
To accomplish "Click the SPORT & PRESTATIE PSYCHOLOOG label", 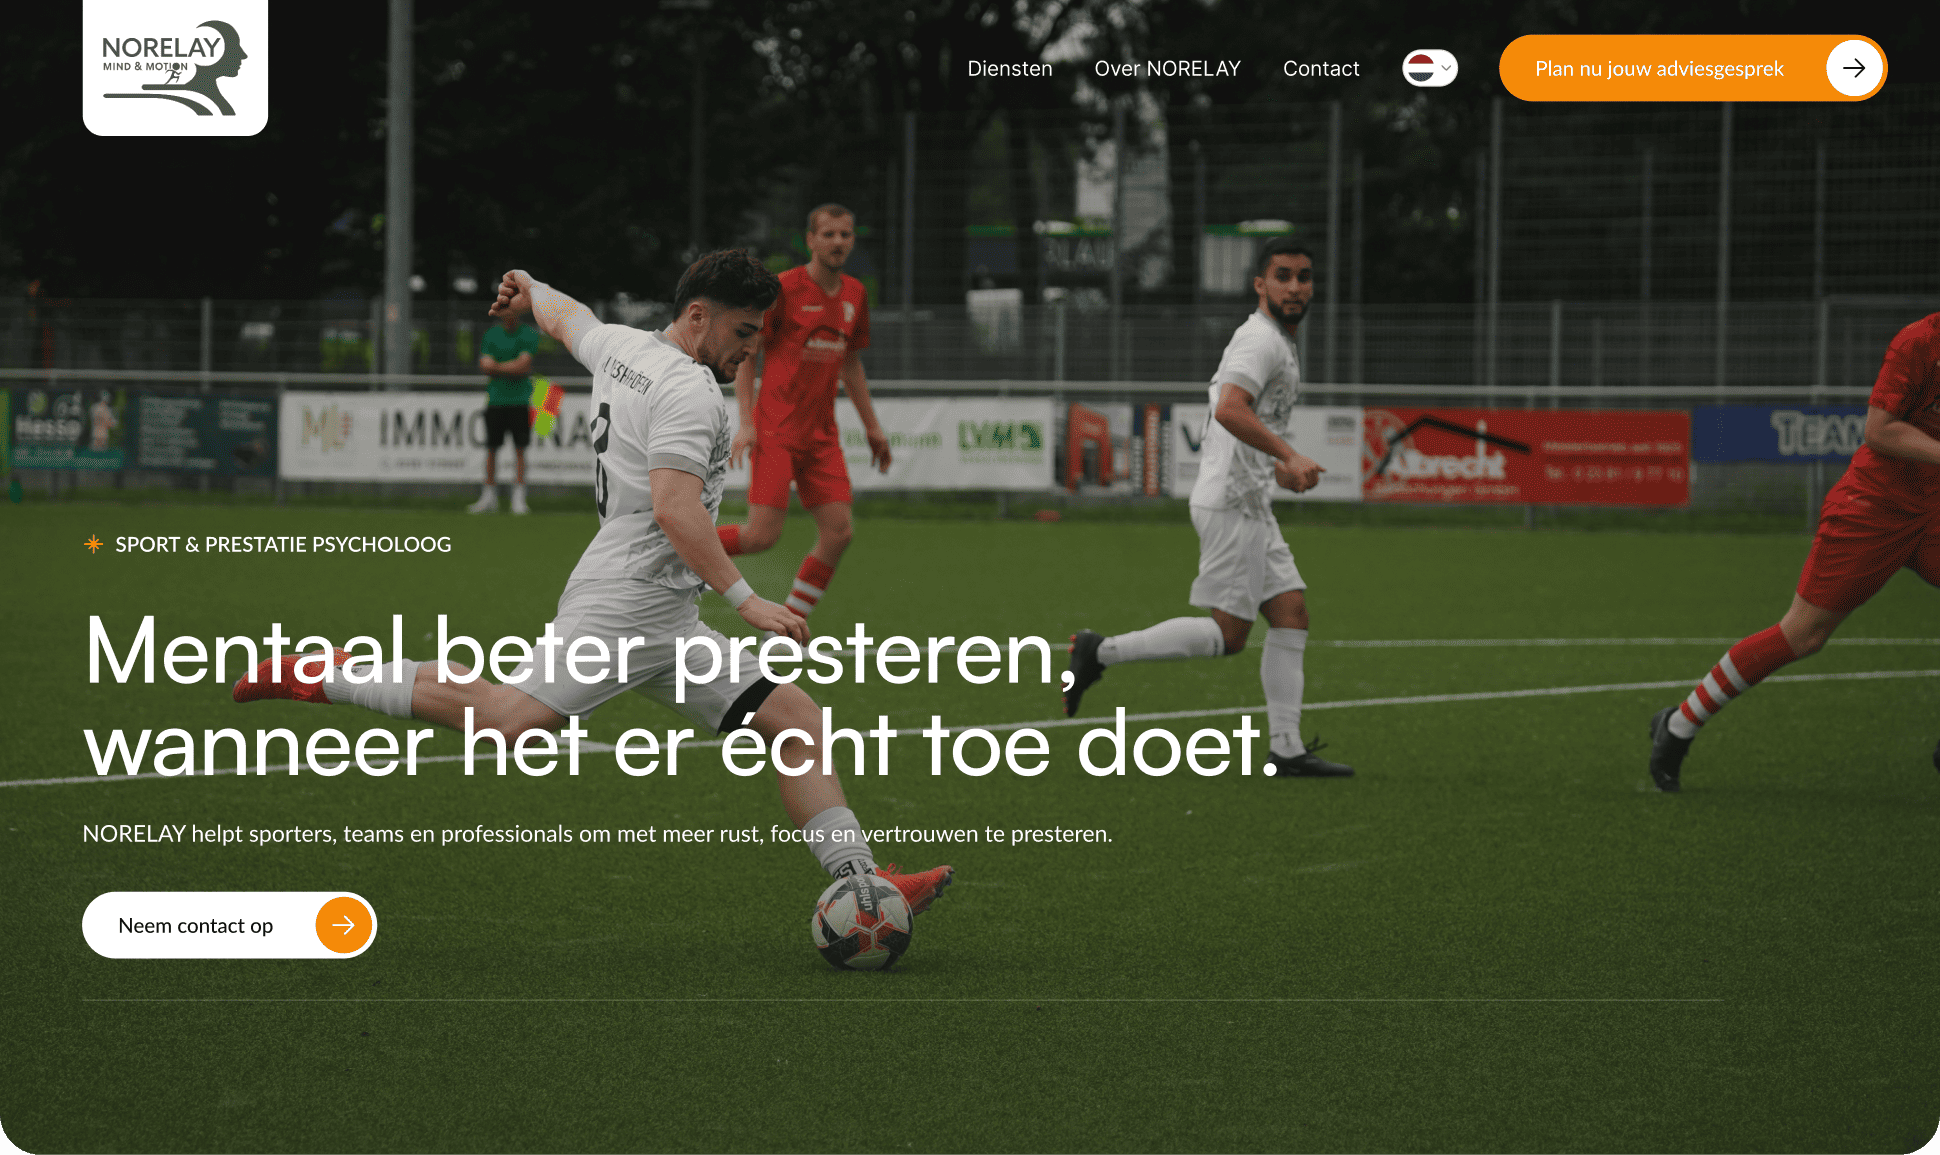I will [283, 544].
